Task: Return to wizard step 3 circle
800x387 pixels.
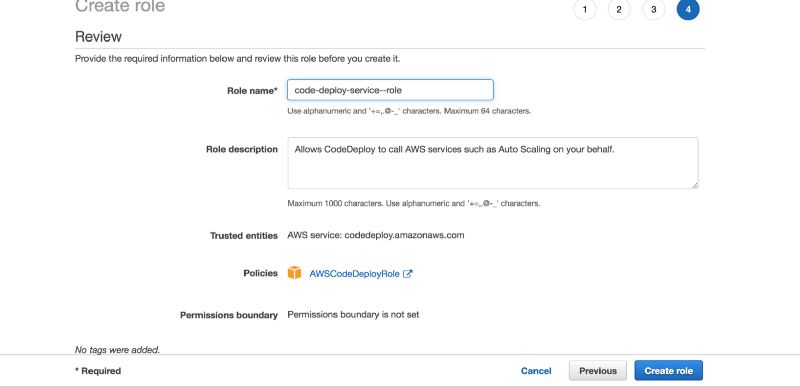Action: [654, 9]
